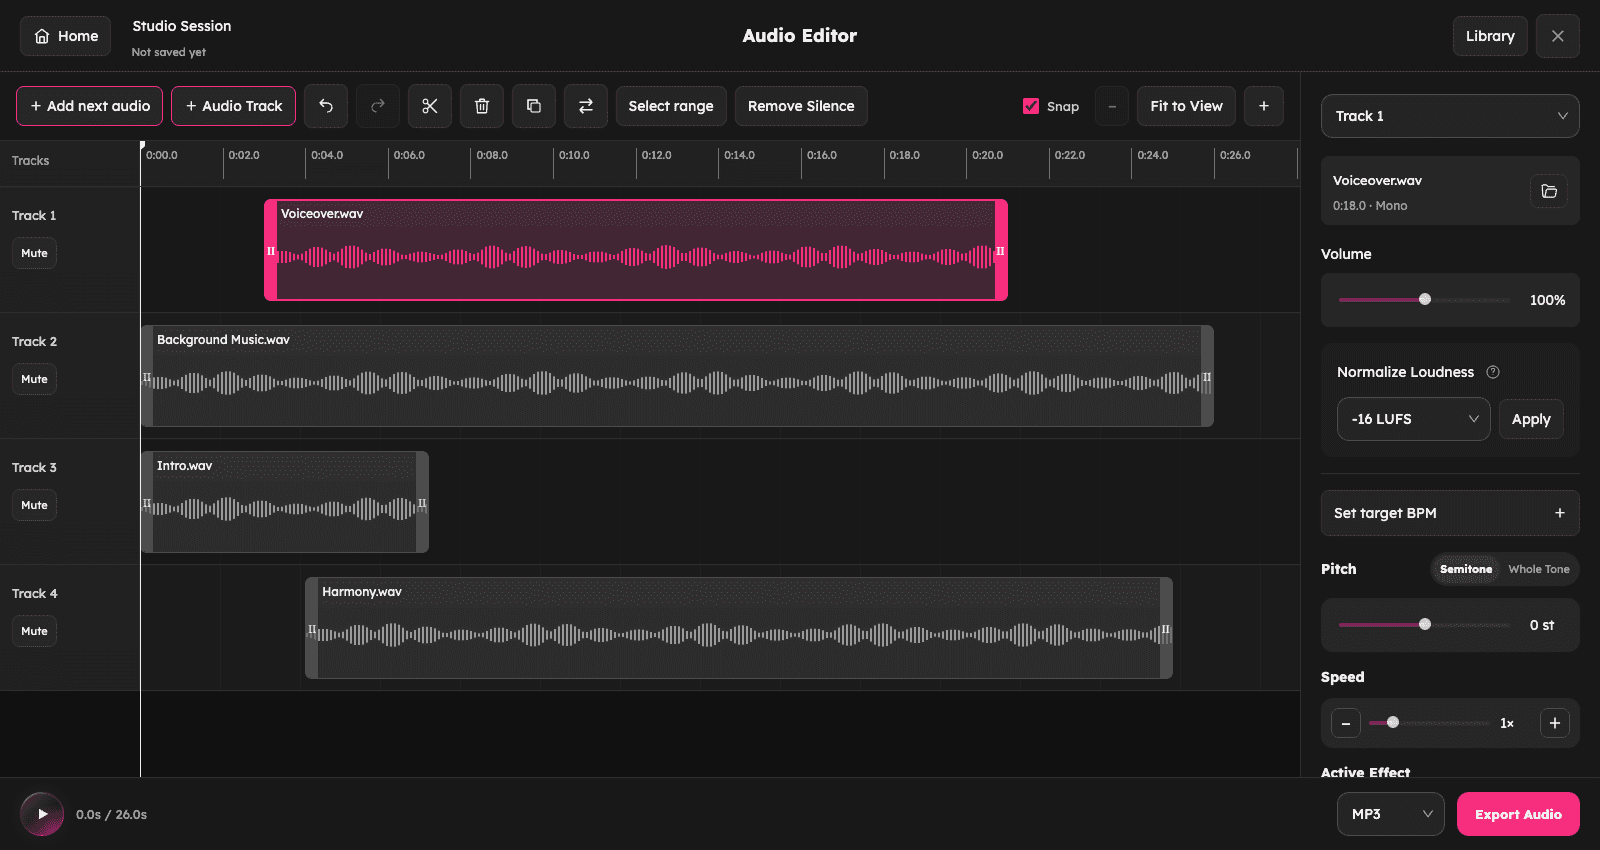
Task: Close the Audio Editor
Action: 1558,36
